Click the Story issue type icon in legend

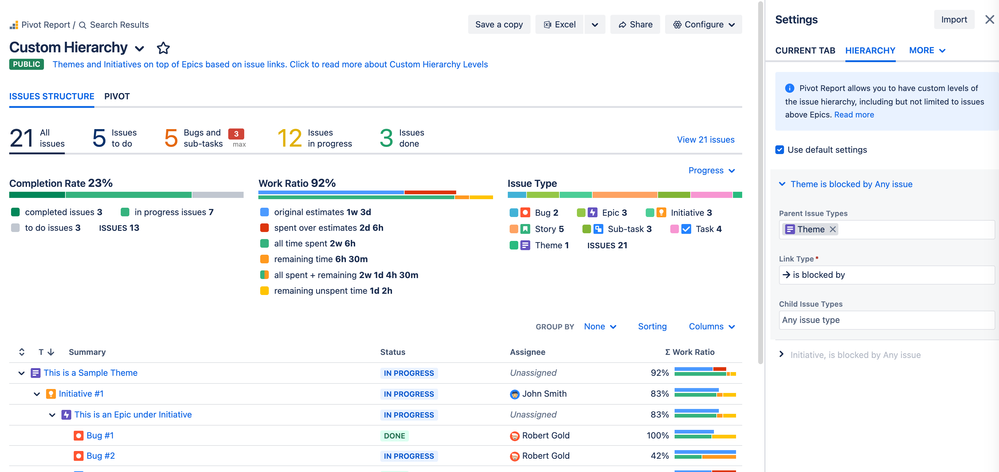coord(525,229)
